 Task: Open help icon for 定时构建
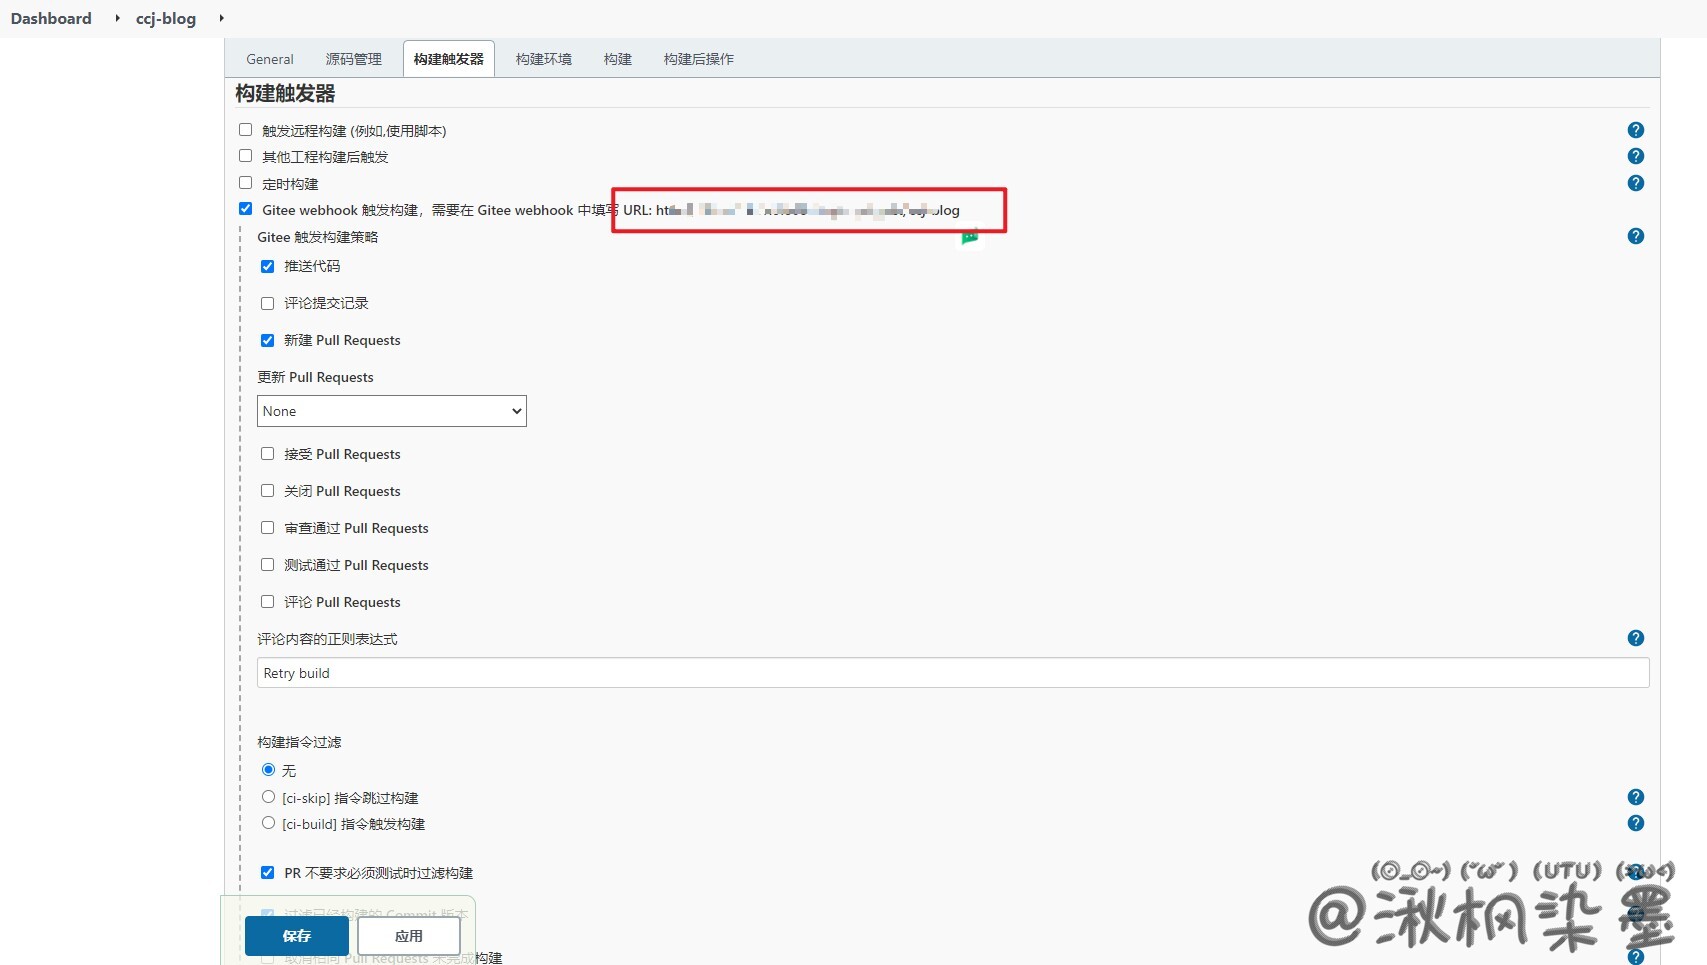(1635, 183)
